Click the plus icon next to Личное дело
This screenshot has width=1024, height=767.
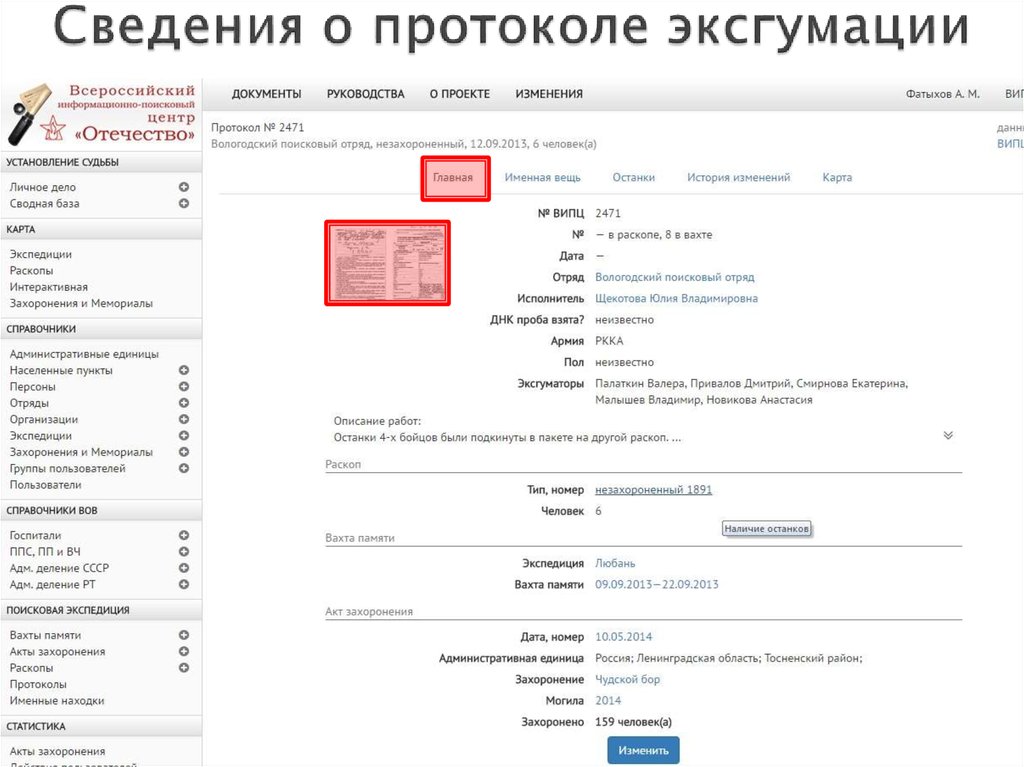(x=184, y=185)
